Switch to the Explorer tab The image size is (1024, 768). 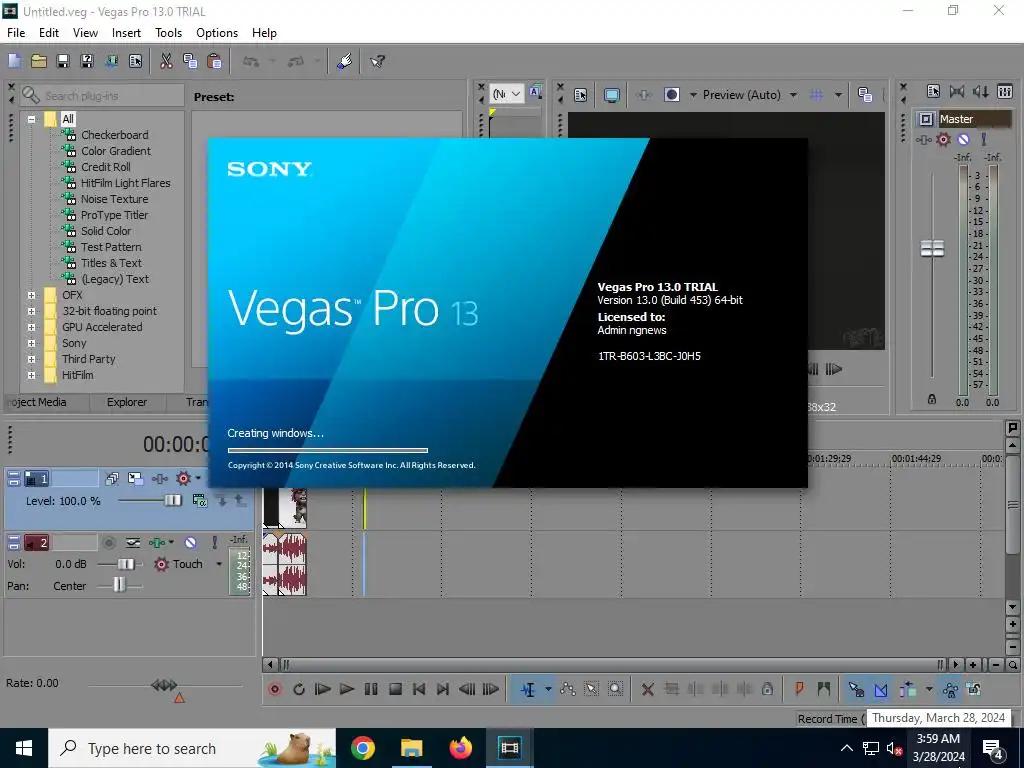pos(127,402)
